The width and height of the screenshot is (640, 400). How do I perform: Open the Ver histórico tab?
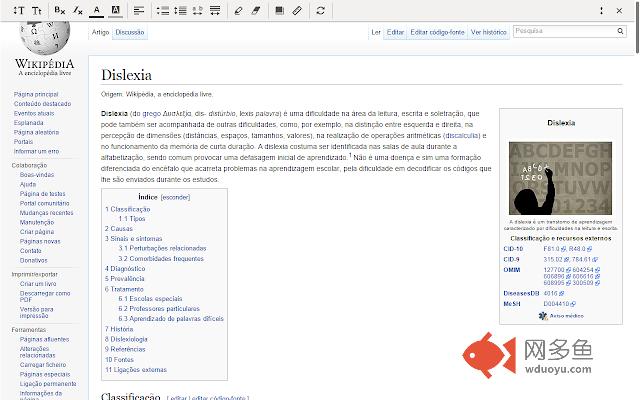(488, 32)
